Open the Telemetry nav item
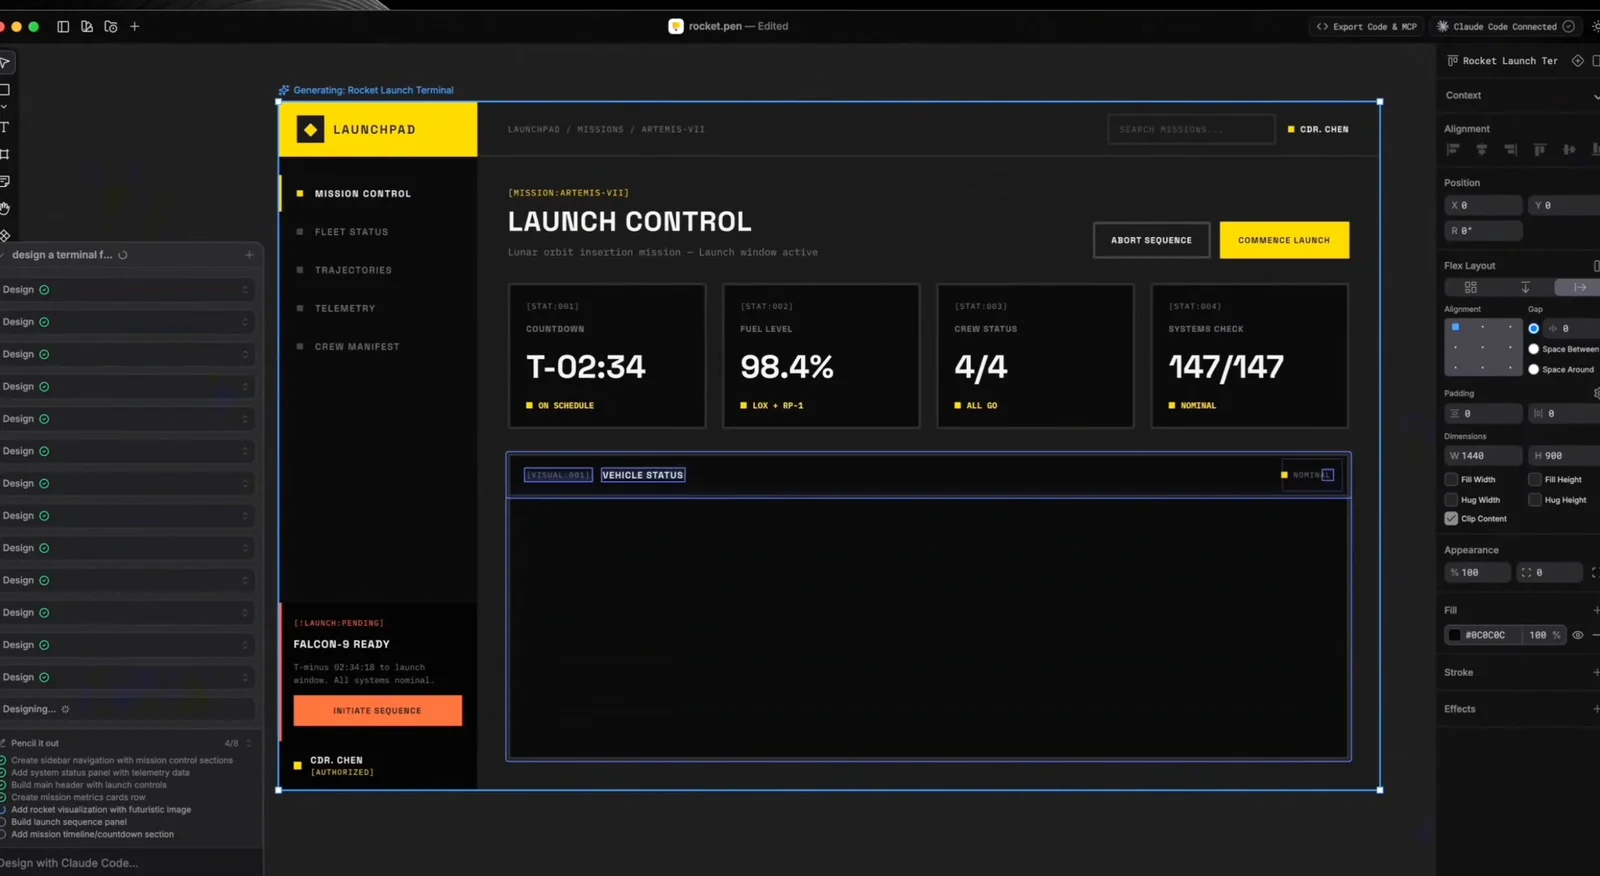Image resolution: width=1600 pixels, height=876 pixels. [345, 309]
